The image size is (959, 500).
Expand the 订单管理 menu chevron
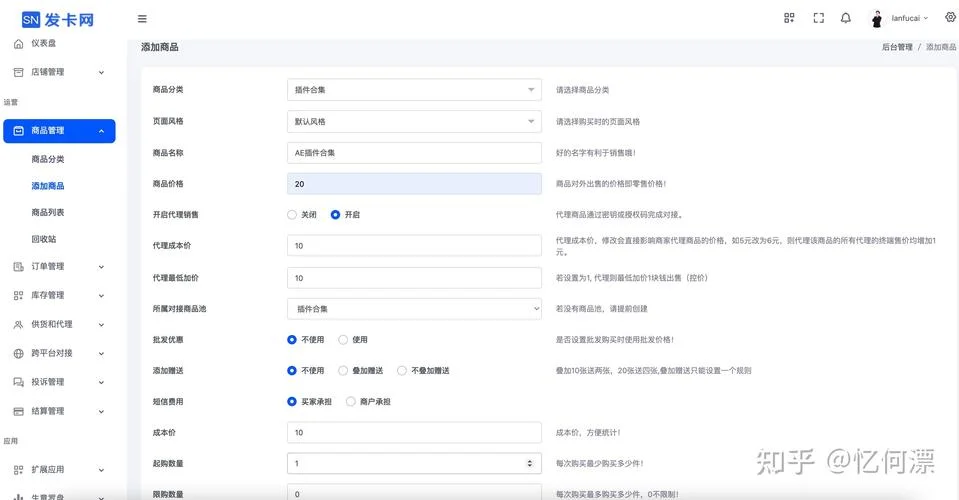[x=102, y=267]
